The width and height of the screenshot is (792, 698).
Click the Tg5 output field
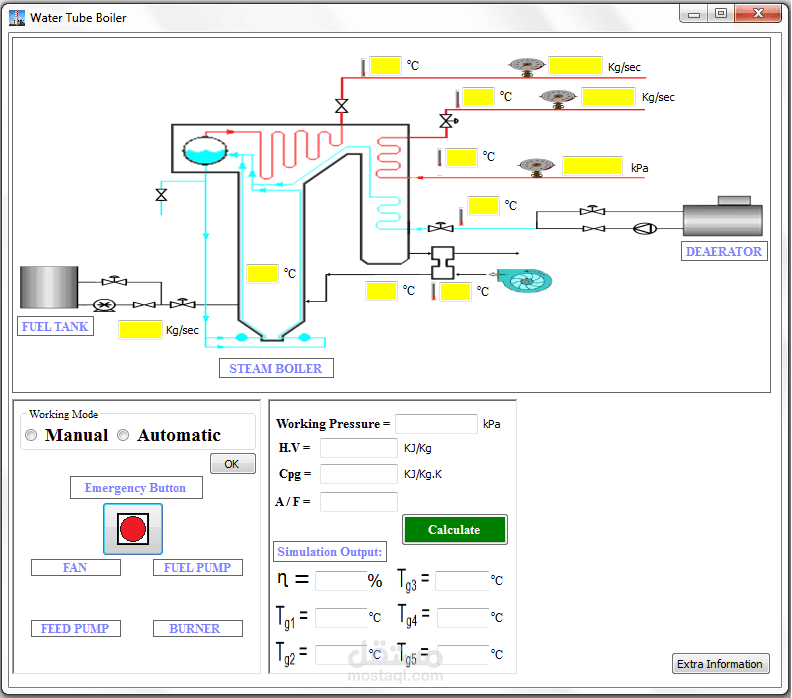pyautogui.click(x=463, y=654)
